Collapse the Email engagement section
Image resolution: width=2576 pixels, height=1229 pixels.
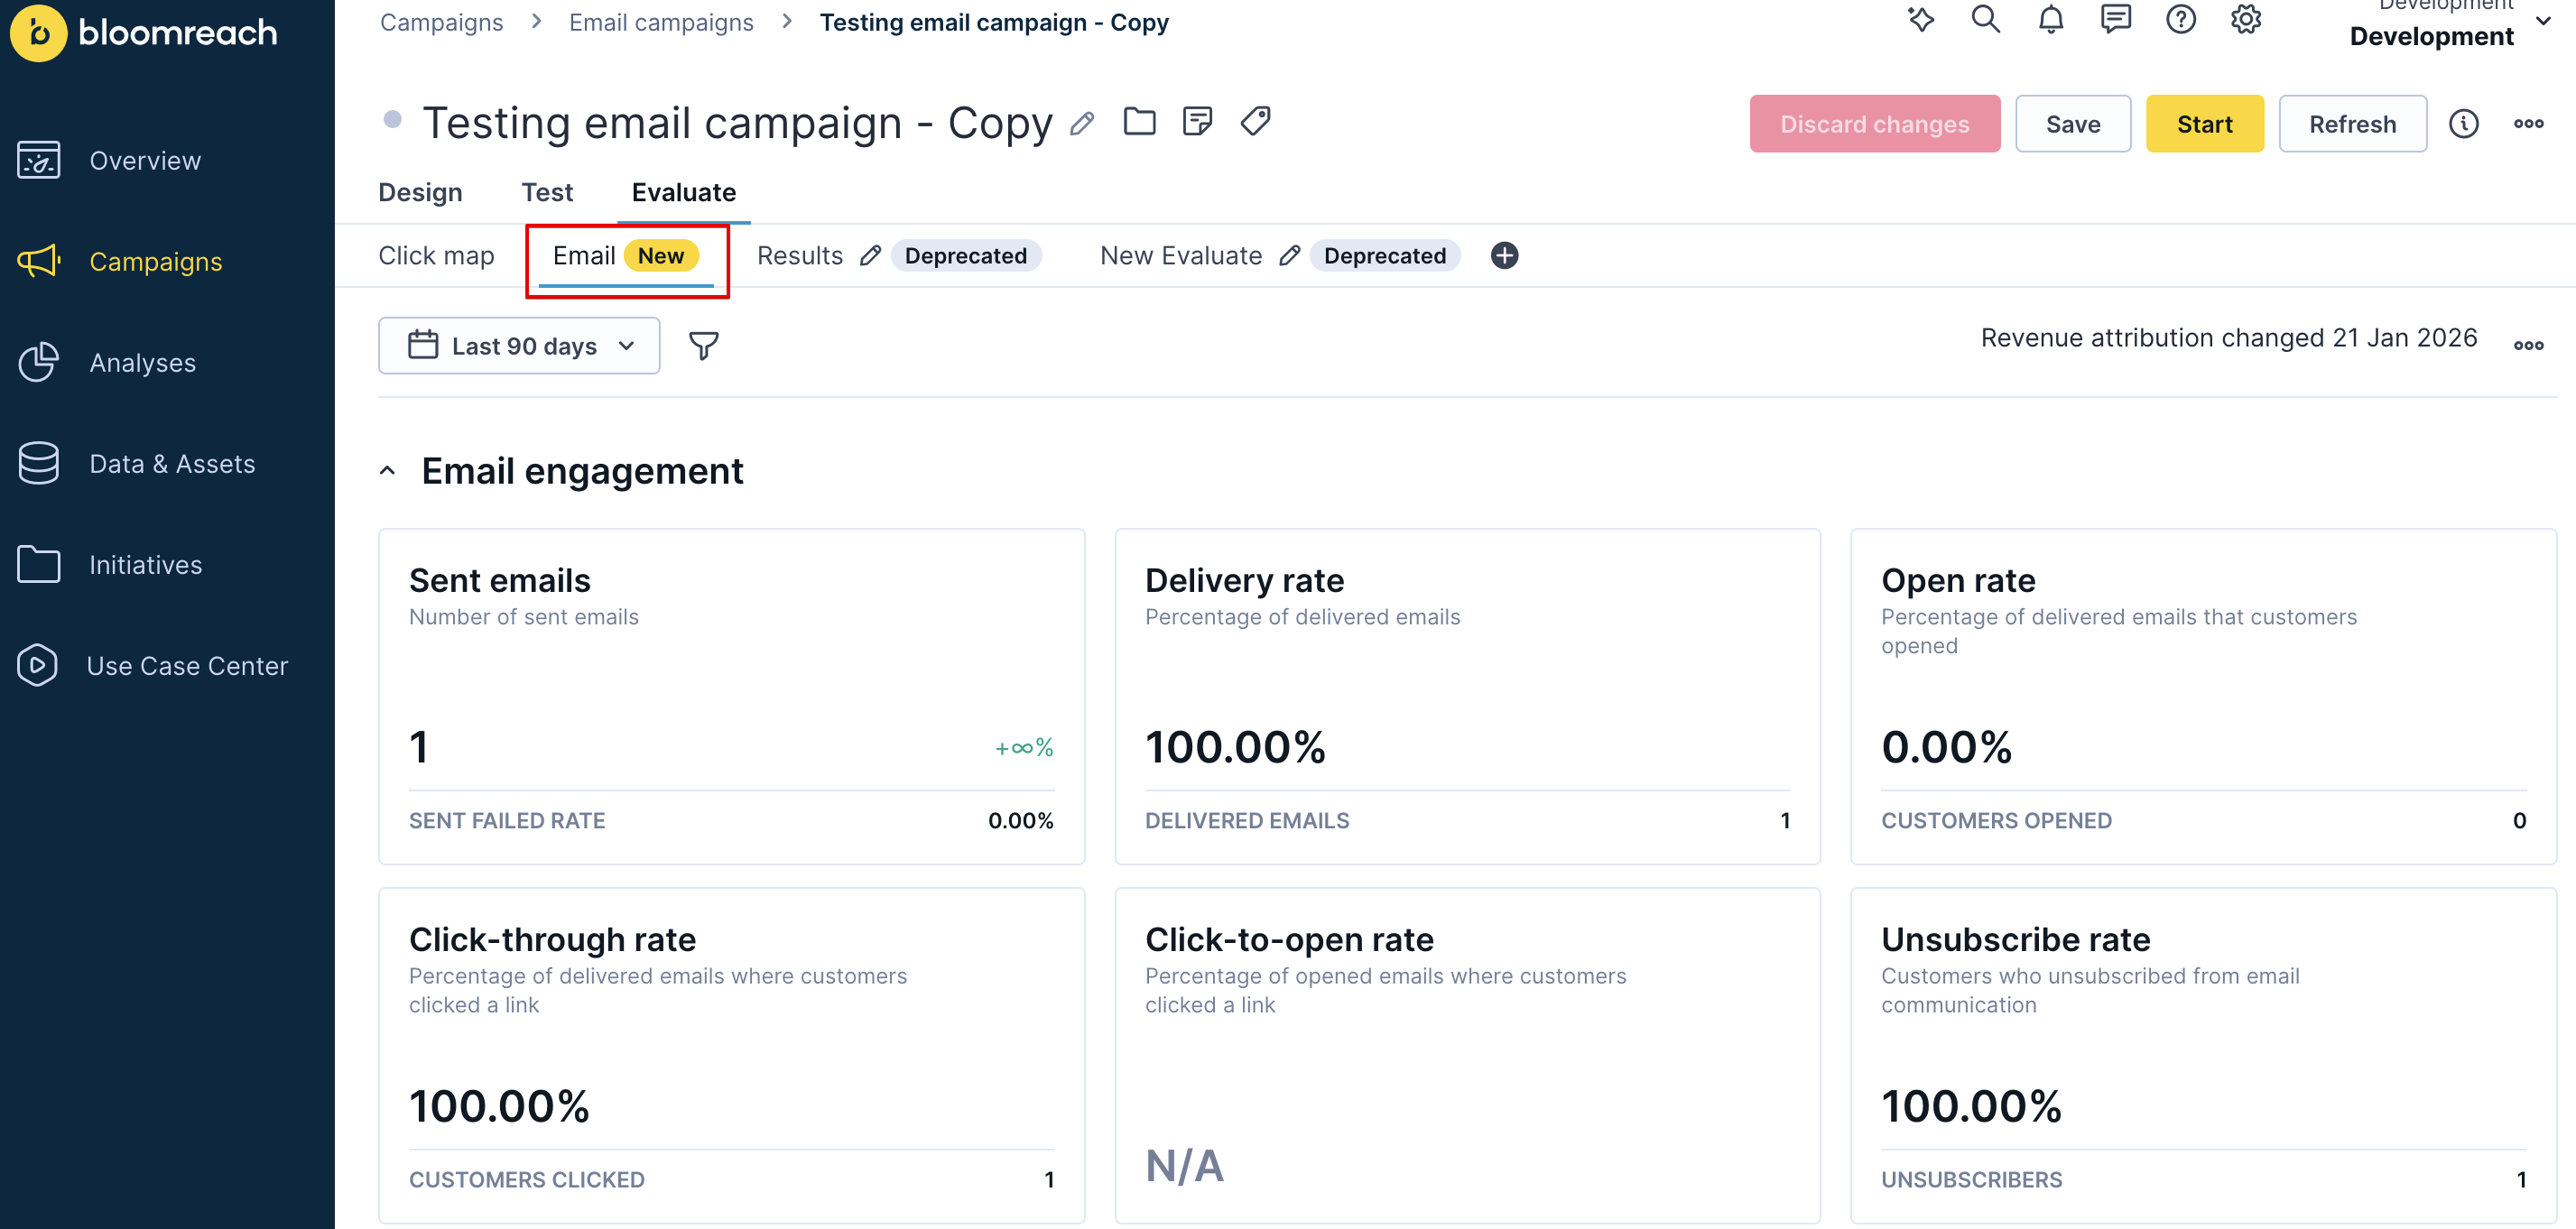(388, 471)
